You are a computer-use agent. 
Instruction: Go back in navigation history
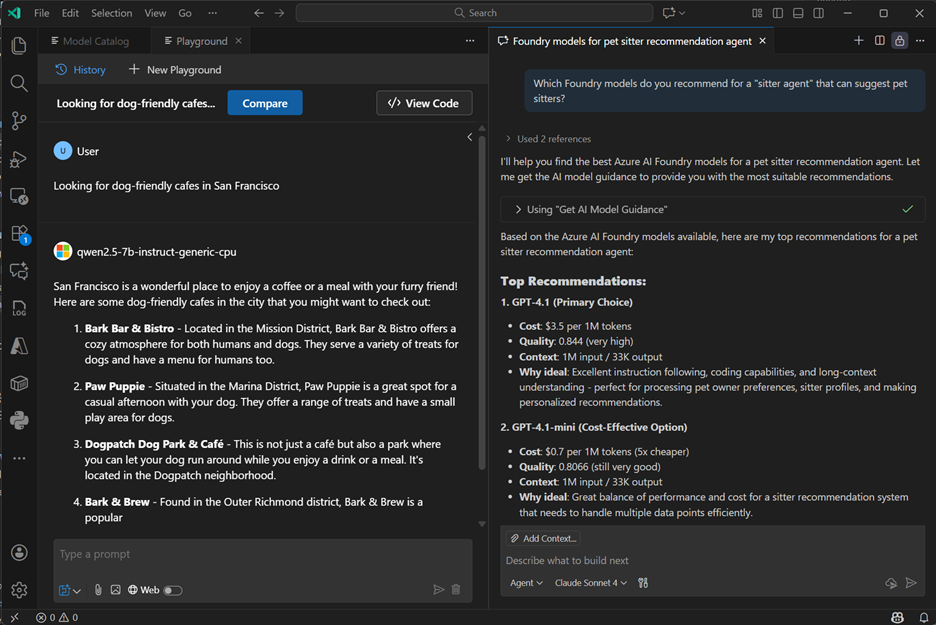coord(258,13)
